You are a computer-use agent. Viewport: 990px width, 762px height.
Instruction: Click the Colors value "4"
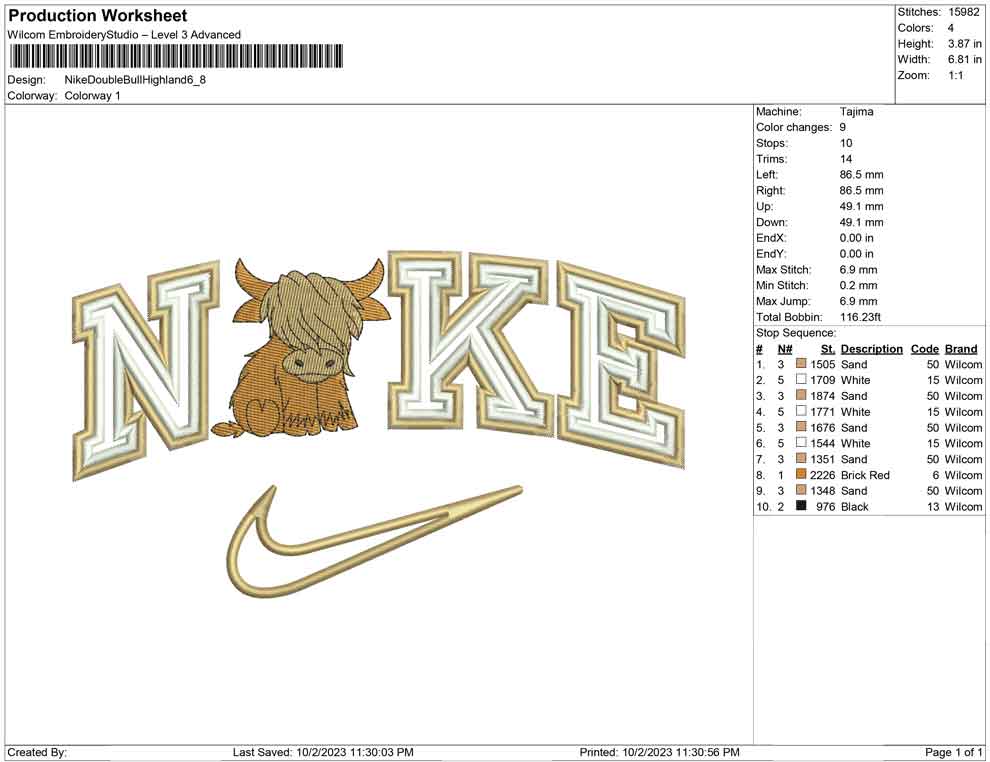point(950,28)
